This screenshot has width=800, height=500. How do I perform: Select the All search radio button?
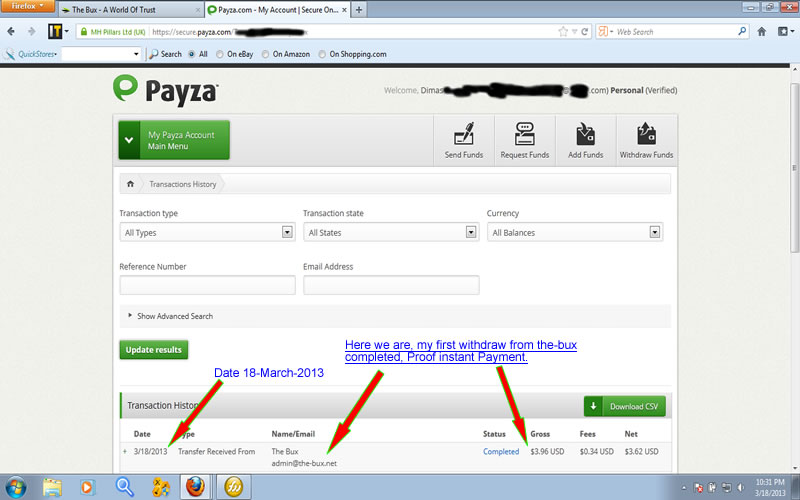[x=191, y=54]
